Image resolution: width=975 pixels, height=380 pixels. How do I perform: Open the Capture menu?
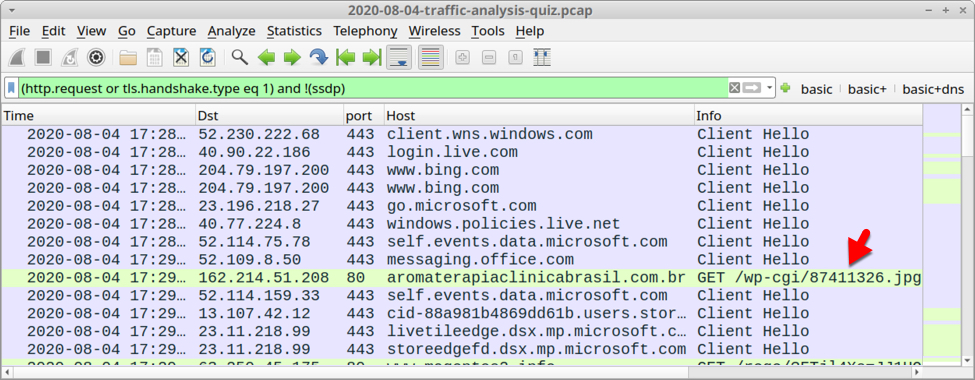172,31
